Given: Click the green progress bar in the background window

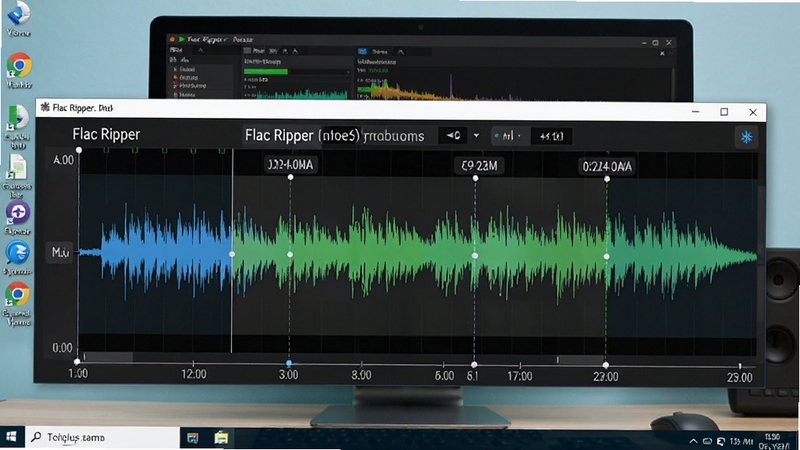Looking at the screenshot, I should [x=265, y=71].
